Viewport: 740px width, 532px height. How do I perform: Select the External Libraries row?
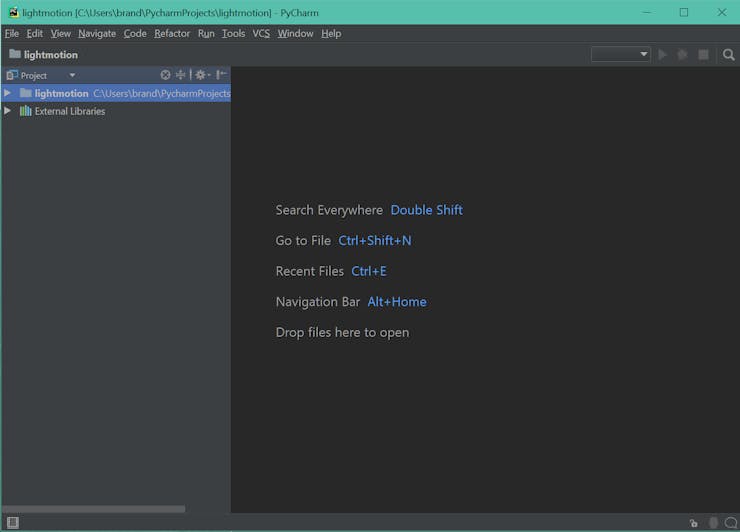click(116, 111)
